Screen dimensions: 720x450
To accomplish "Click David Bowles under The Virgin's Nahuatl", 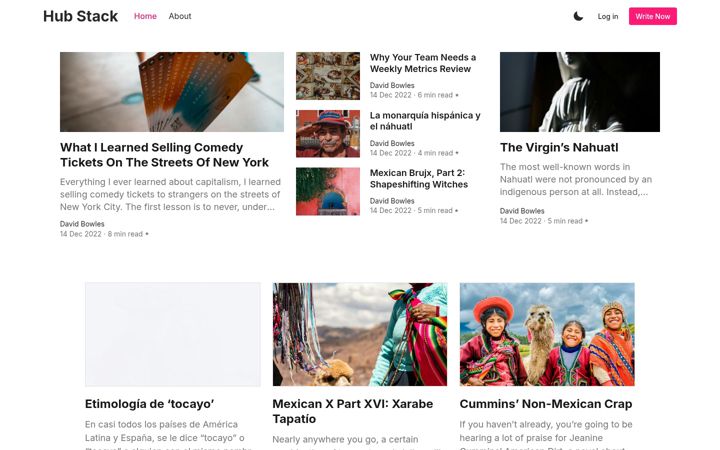I will pos(522,211).
